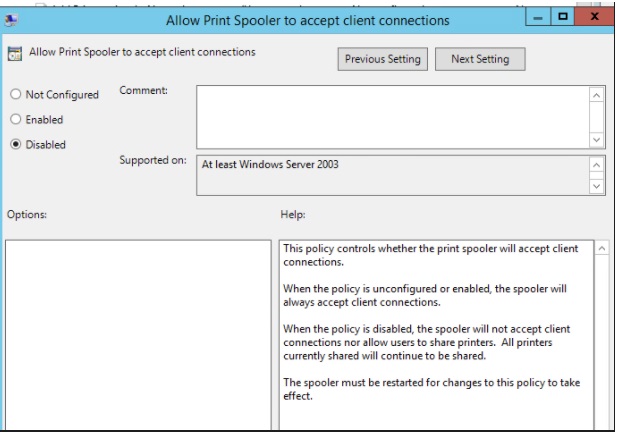
Task: Click inside the empty Options panel
Action: click(x=138, y=335)
